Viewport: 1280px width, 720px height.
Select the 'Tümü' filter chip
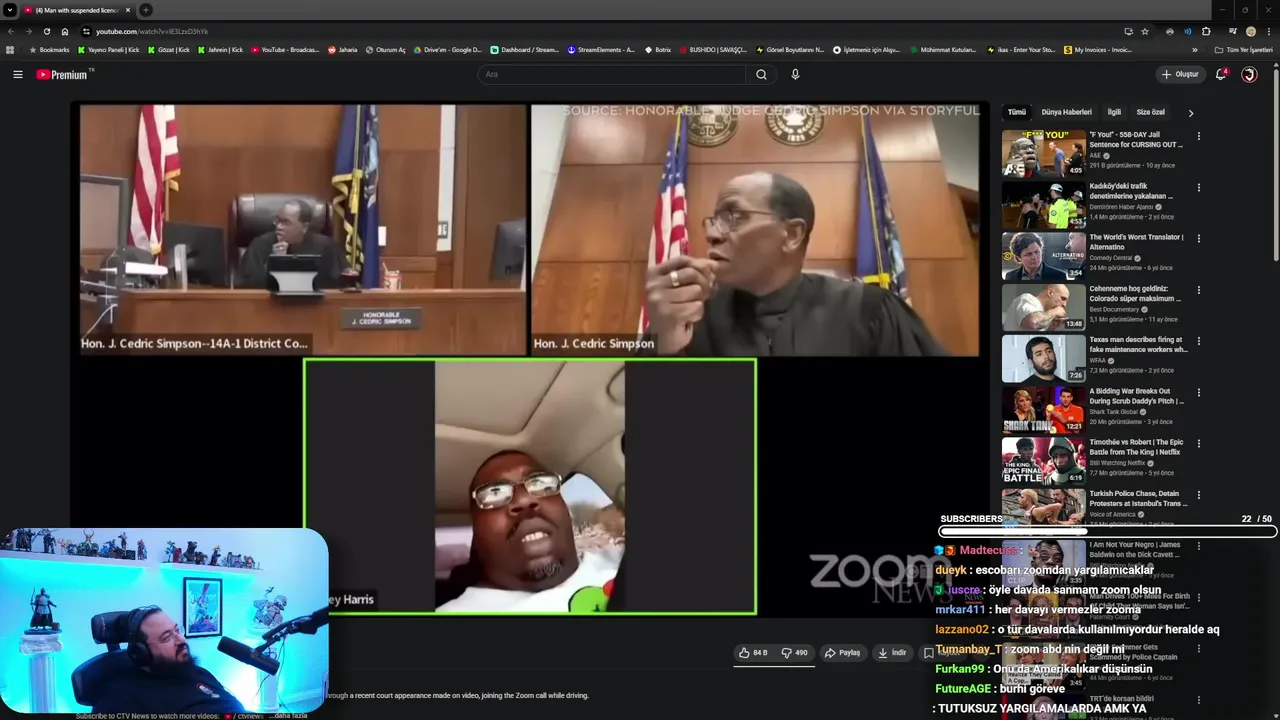coord(1017,112)
